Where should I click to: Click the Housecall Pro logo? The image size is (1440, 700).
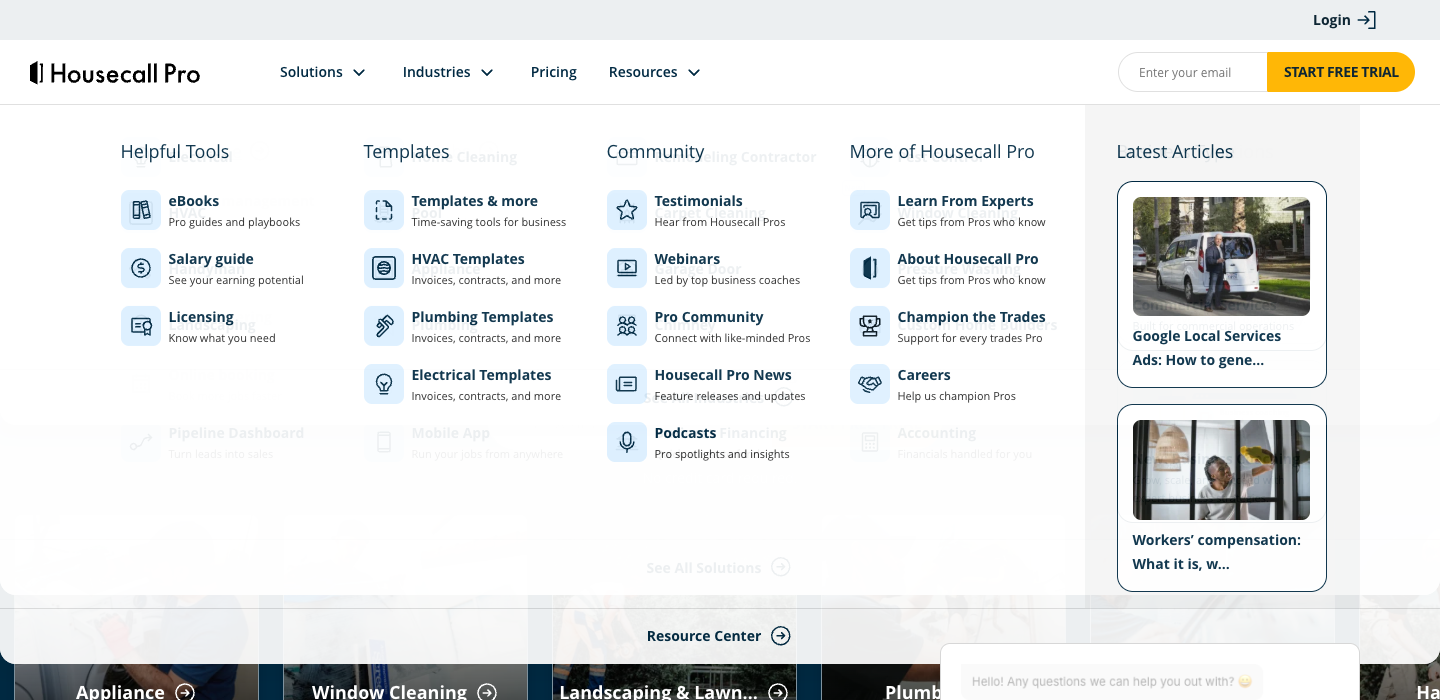point(115,72)
